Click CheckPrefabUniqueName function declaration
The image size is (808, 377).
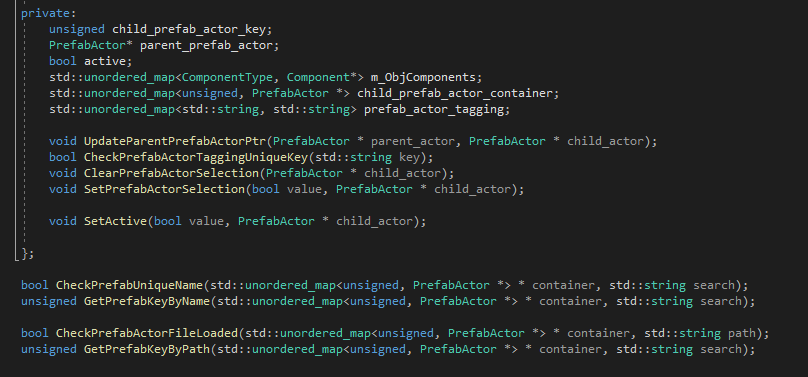pos(129,285)
